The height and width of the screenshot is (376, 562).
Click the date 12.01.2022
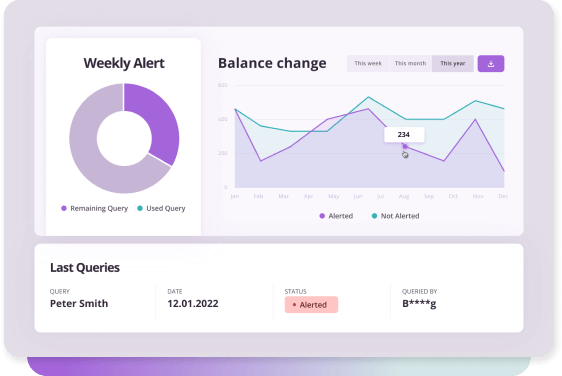(193, 304)
